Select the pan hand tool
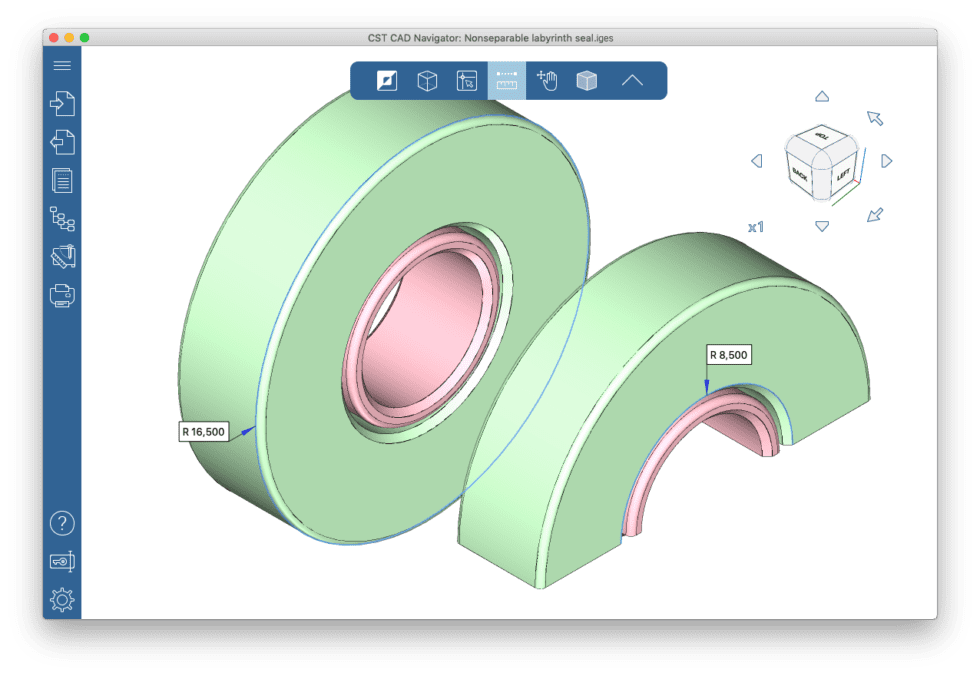980x676 pixels. coord(547,81)
